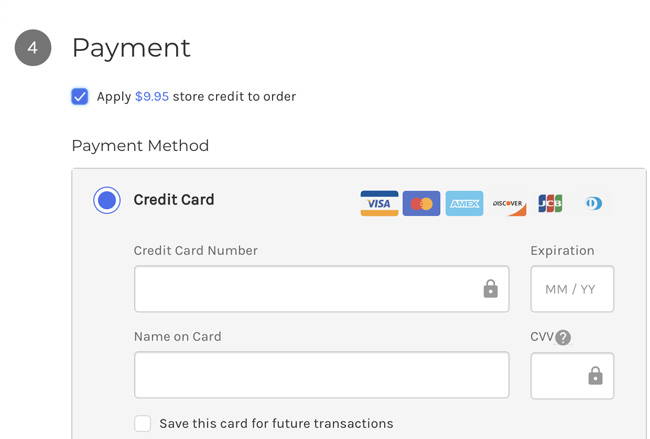Focus the Credit Card Number field
The image size is (650, 439).
(322, 289)
